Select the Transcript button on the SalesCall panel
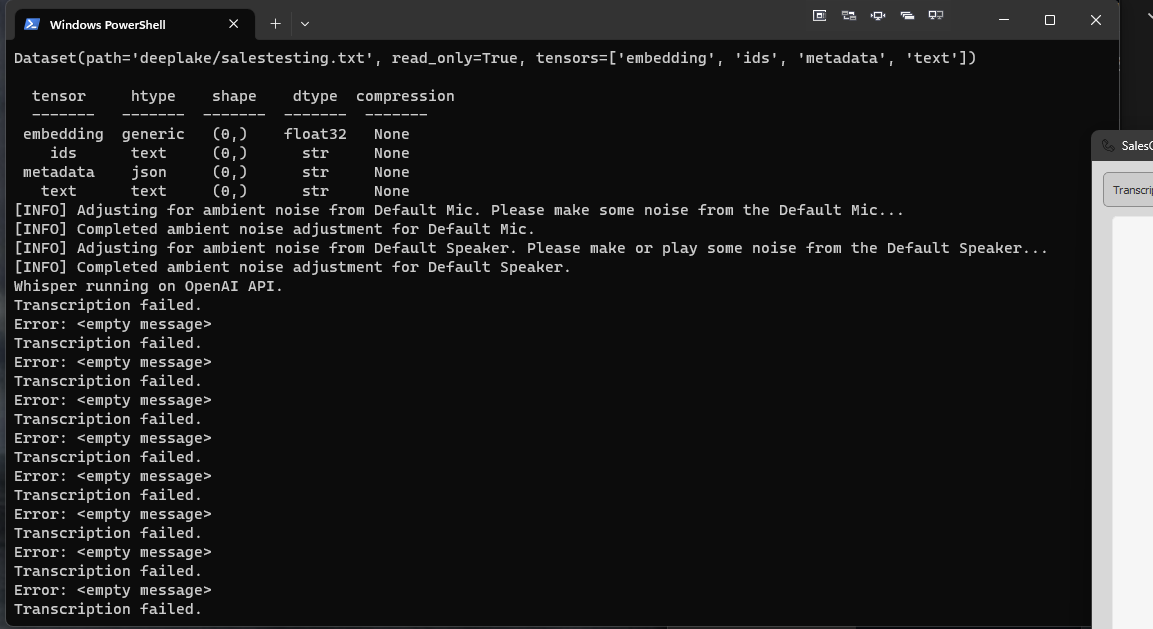Screen dimensions: 1153x629 coord(1135,189)
